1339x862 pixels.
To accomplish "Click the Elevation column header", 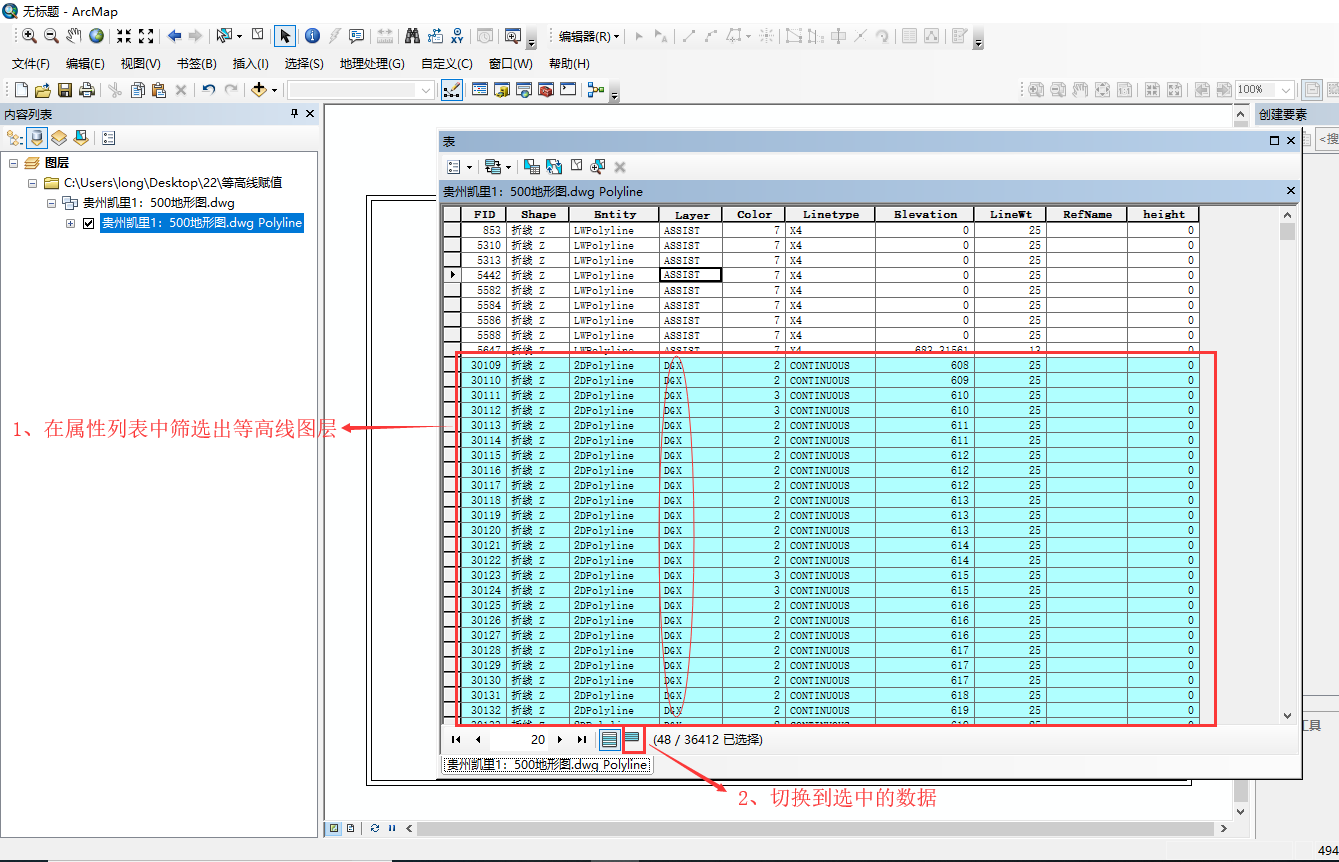I will coord(925,214).
